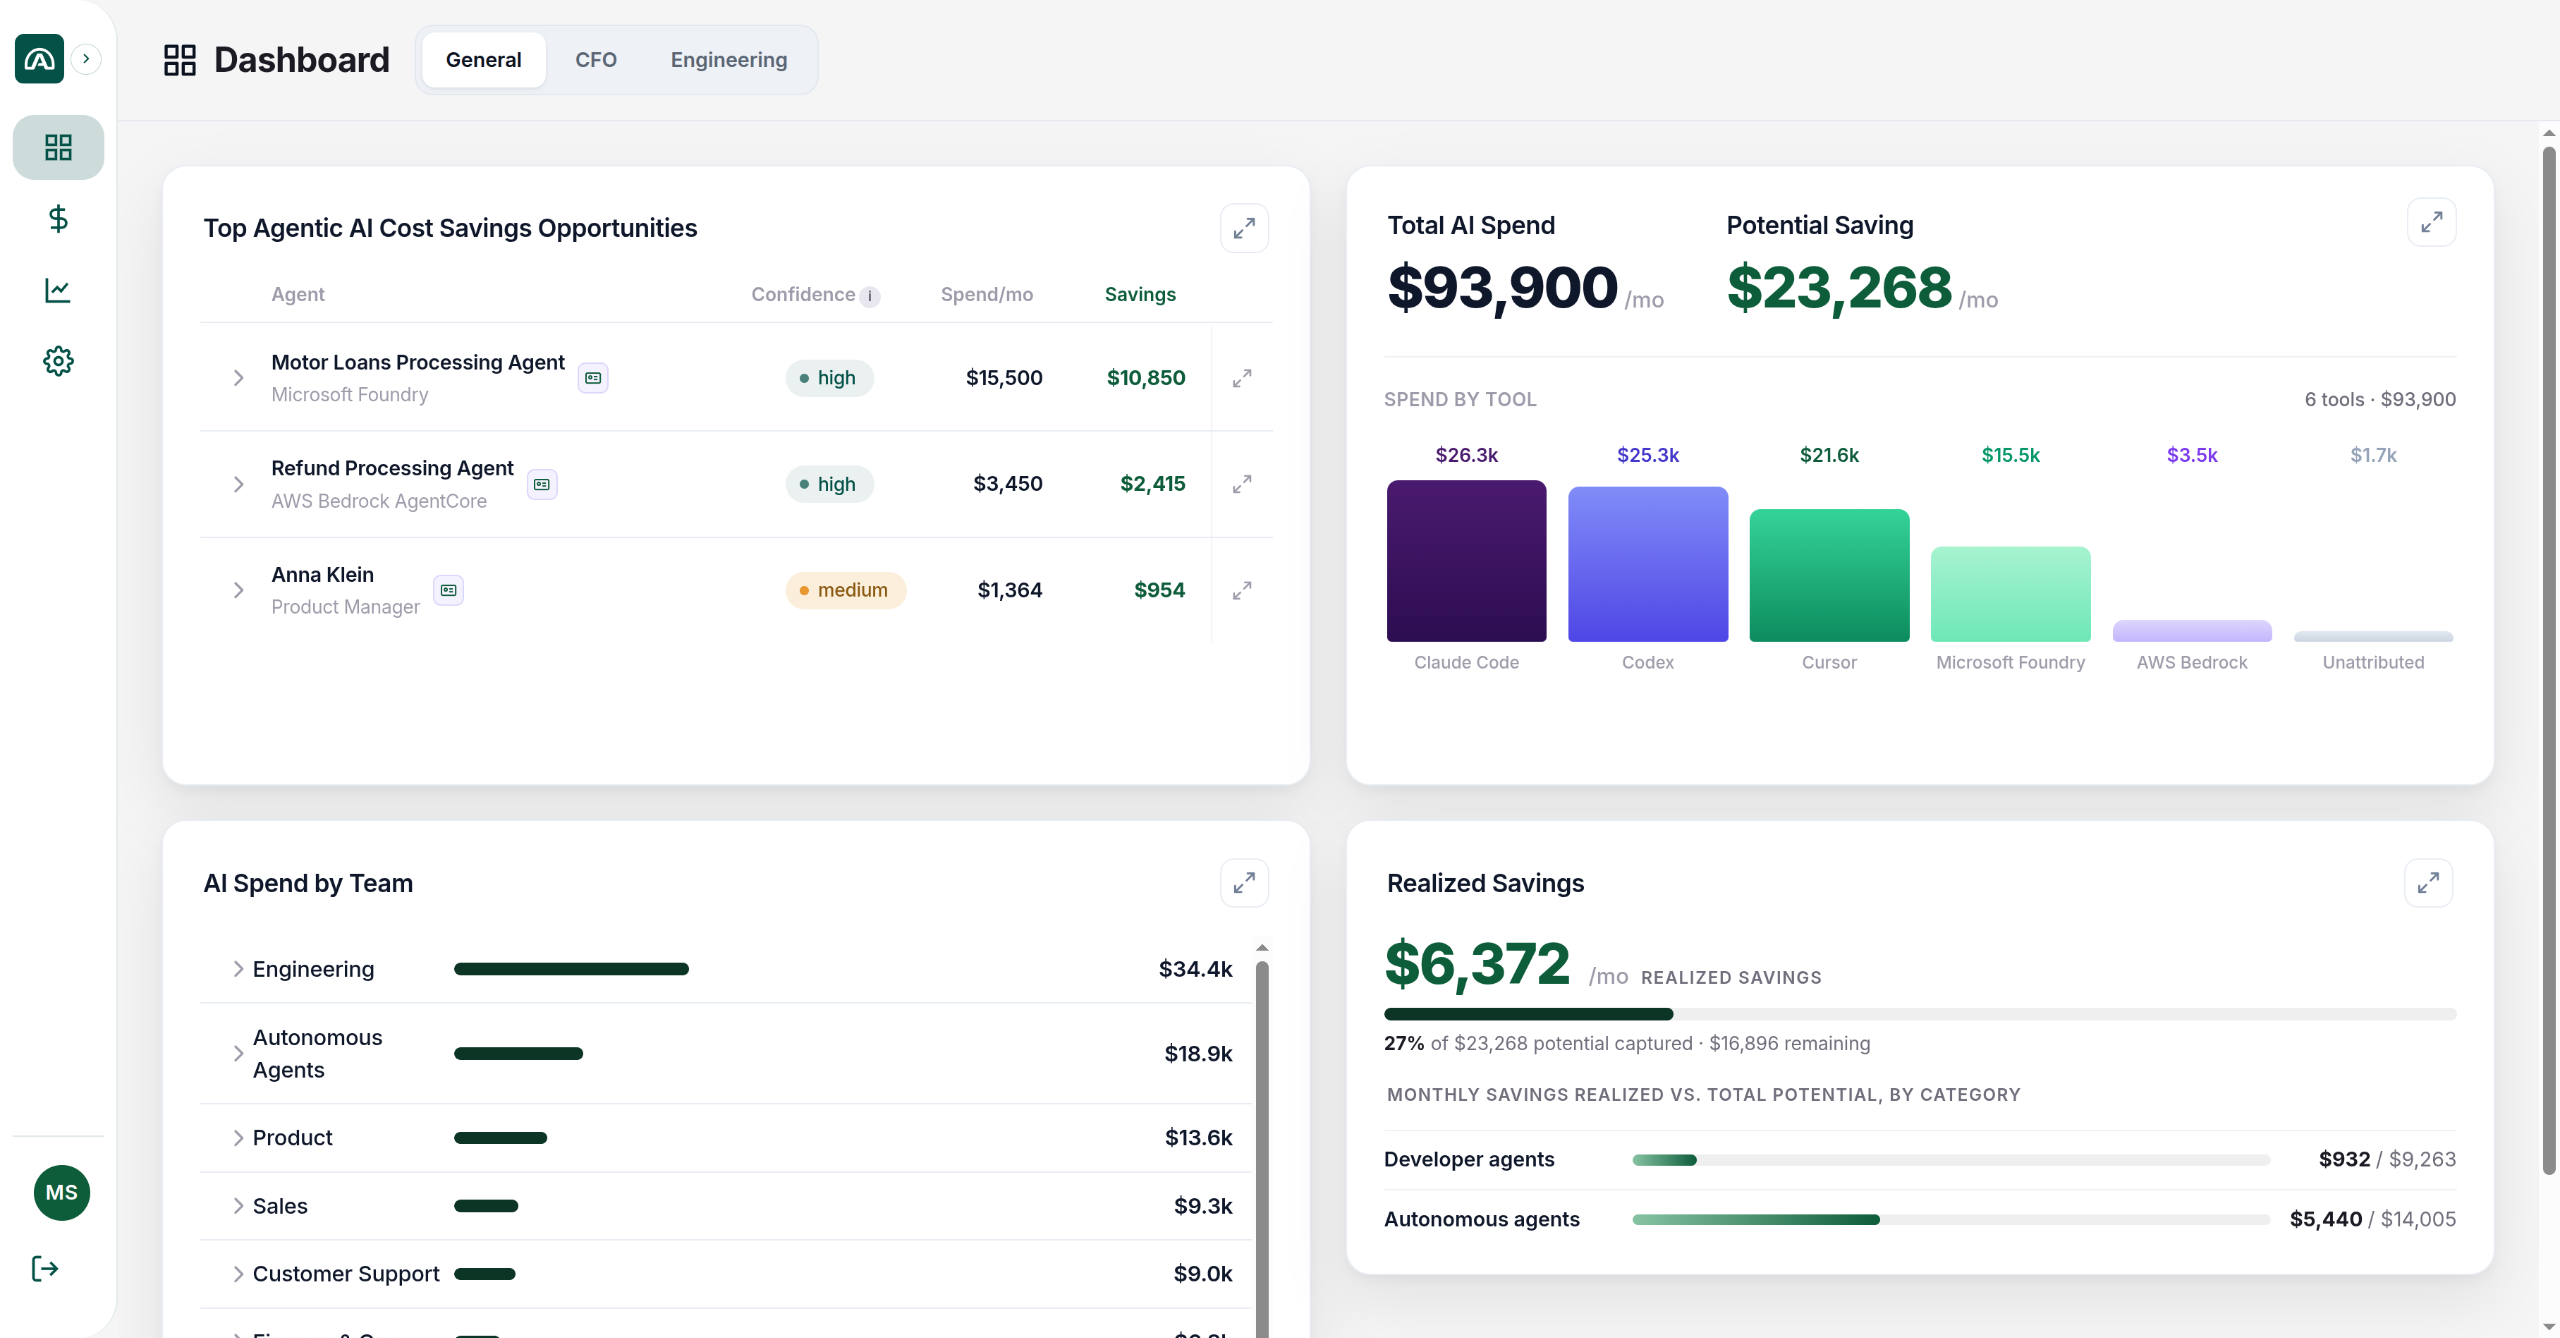This screenshot has height=1338, width=2560.
Task: Expand the Realized Savings card to fullscreen
Action: pos(2428,883)
